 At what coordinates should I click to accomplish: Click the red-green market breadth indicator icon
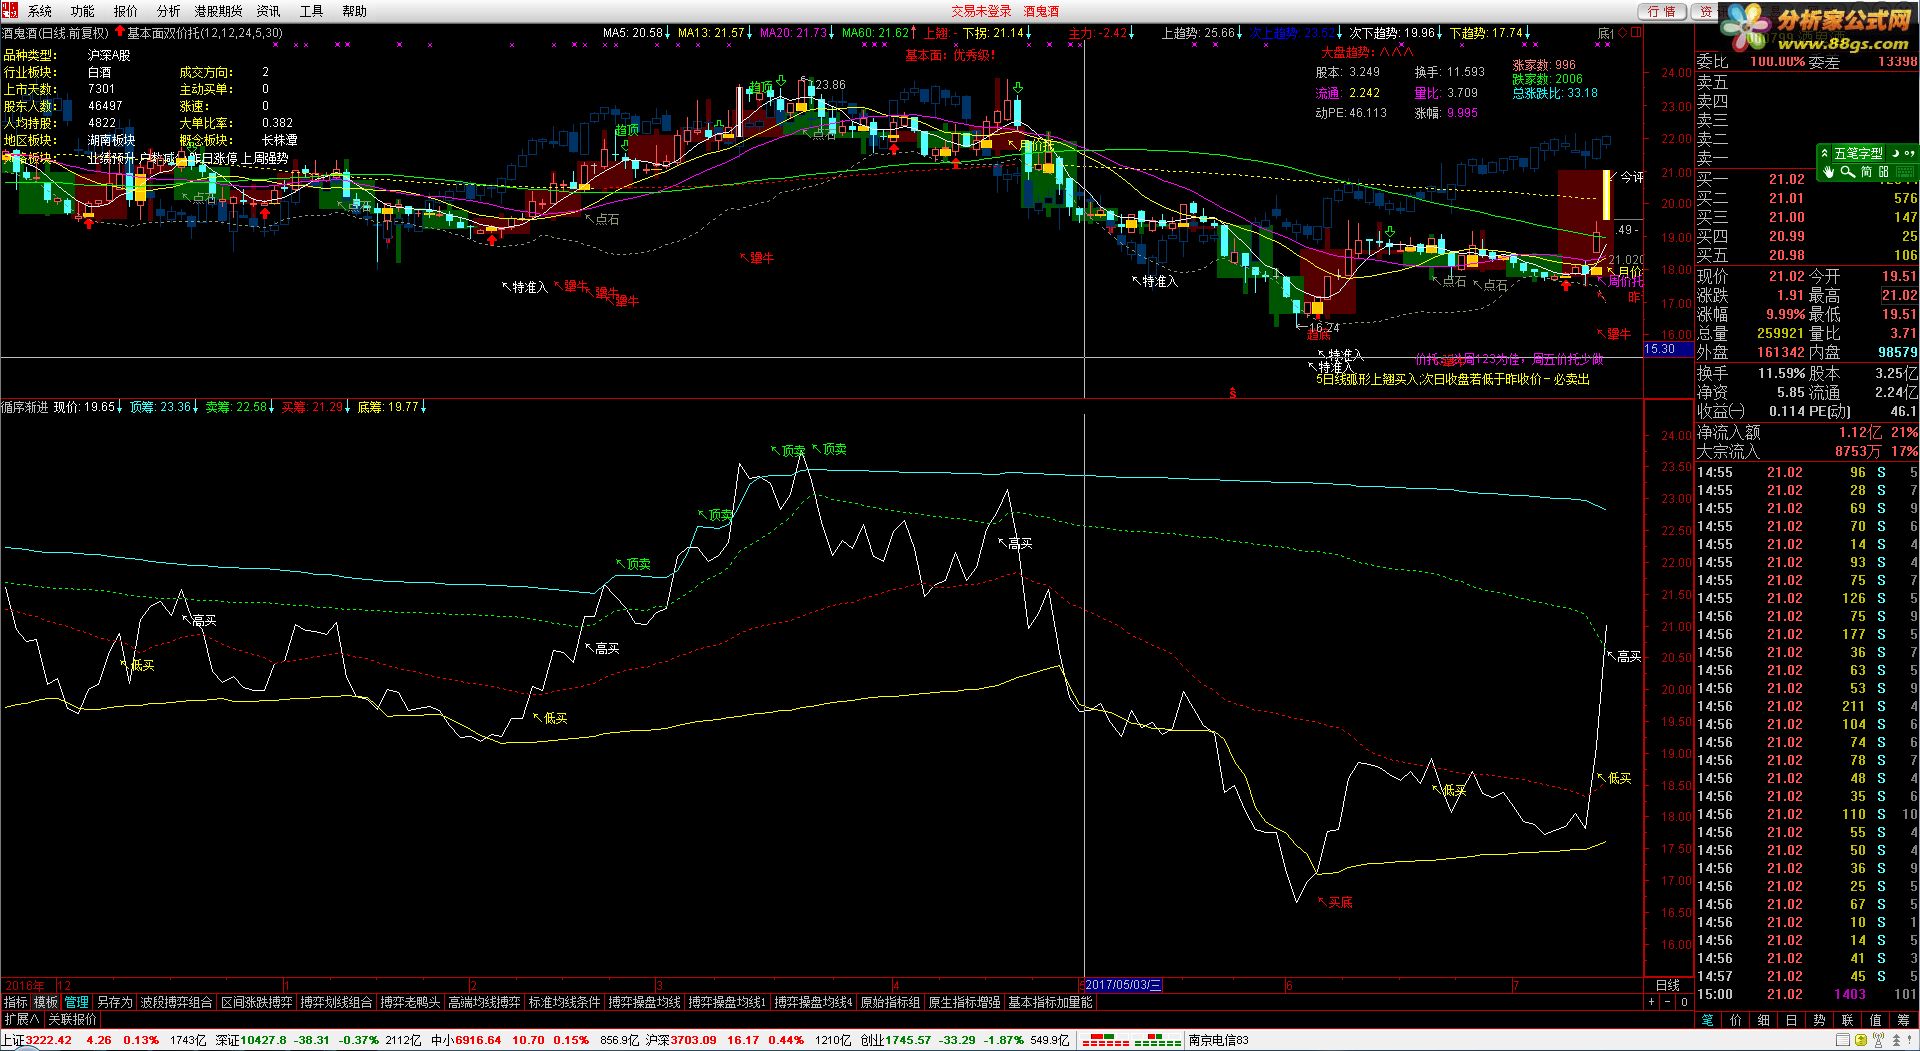tap(1131, 1040)
